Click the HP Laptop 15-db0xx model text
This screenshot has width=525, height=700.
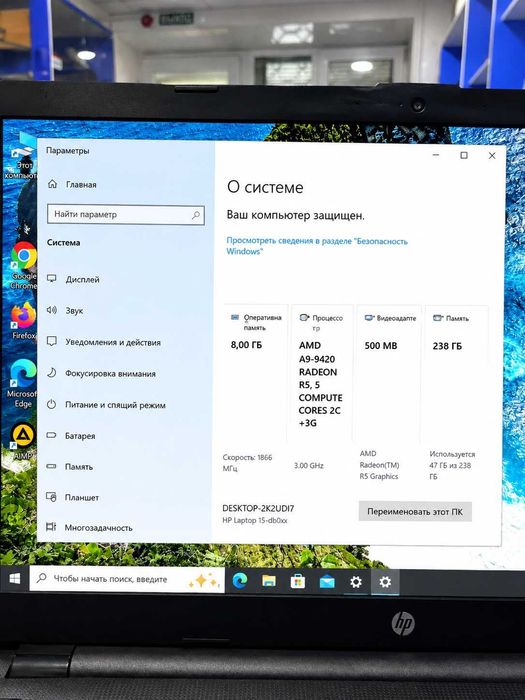254,521
